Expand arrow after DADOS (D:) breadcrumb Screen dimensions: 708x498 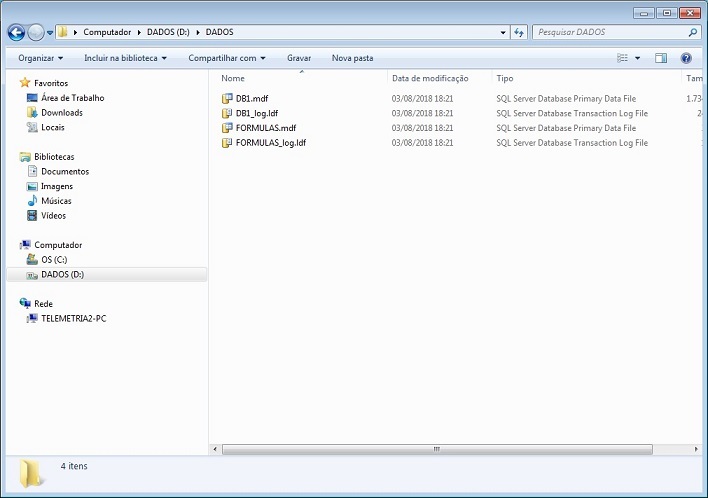197,33
